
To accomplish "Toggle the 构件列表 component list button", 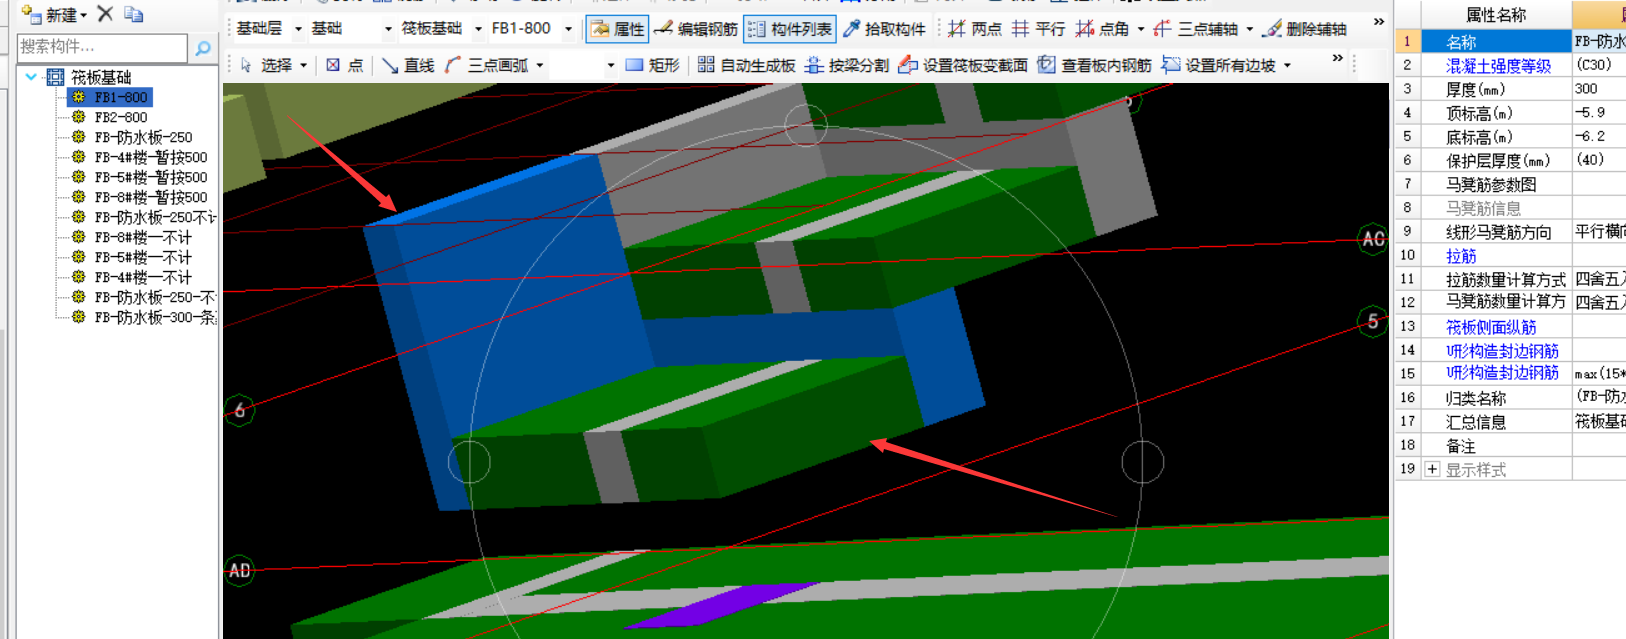I will coord(790,29).
